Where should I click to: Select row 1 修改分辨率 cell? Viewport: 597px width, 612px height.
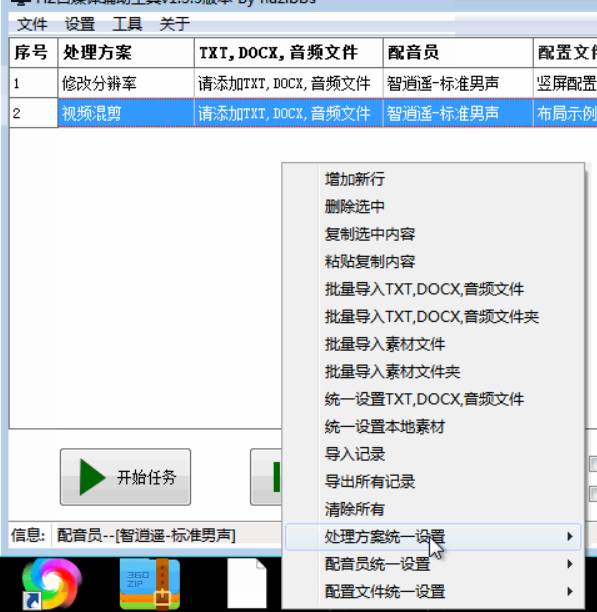click(x=126, y=83)
